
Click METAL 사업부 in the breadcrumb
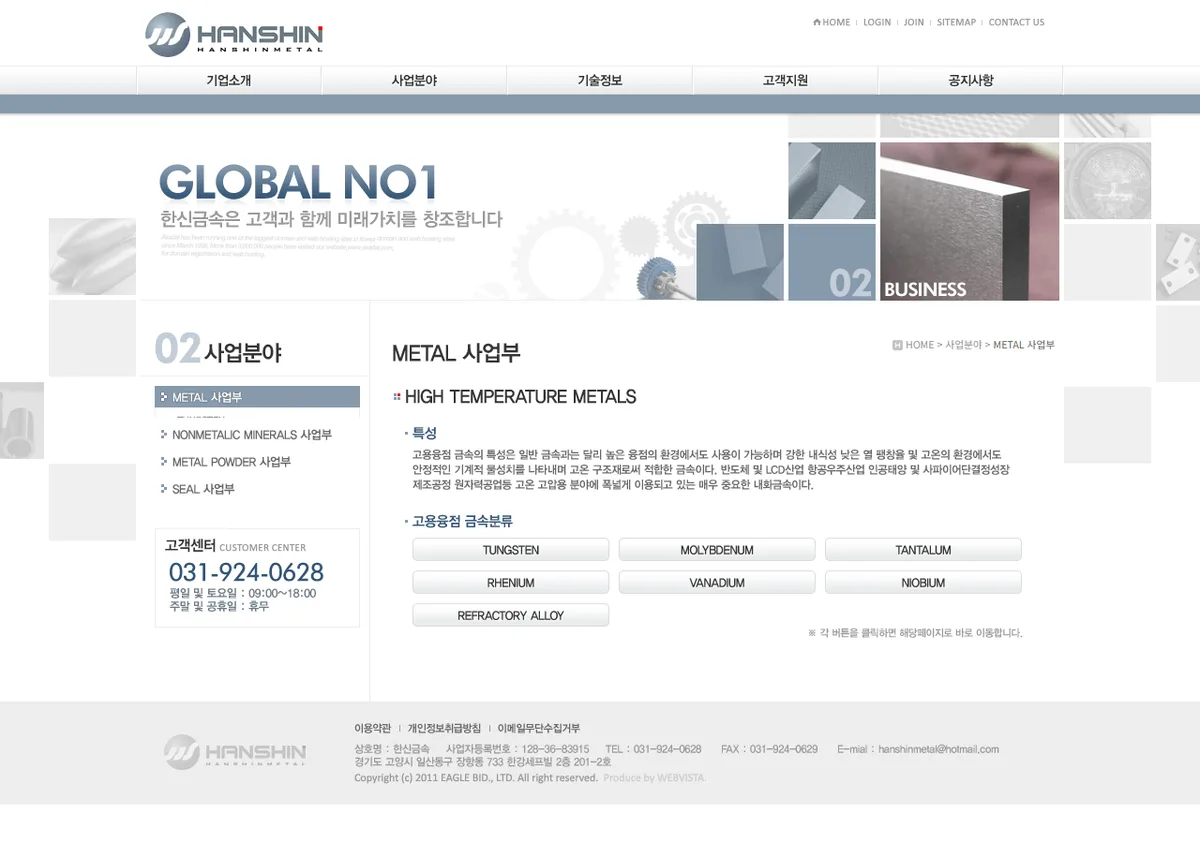1023,345
